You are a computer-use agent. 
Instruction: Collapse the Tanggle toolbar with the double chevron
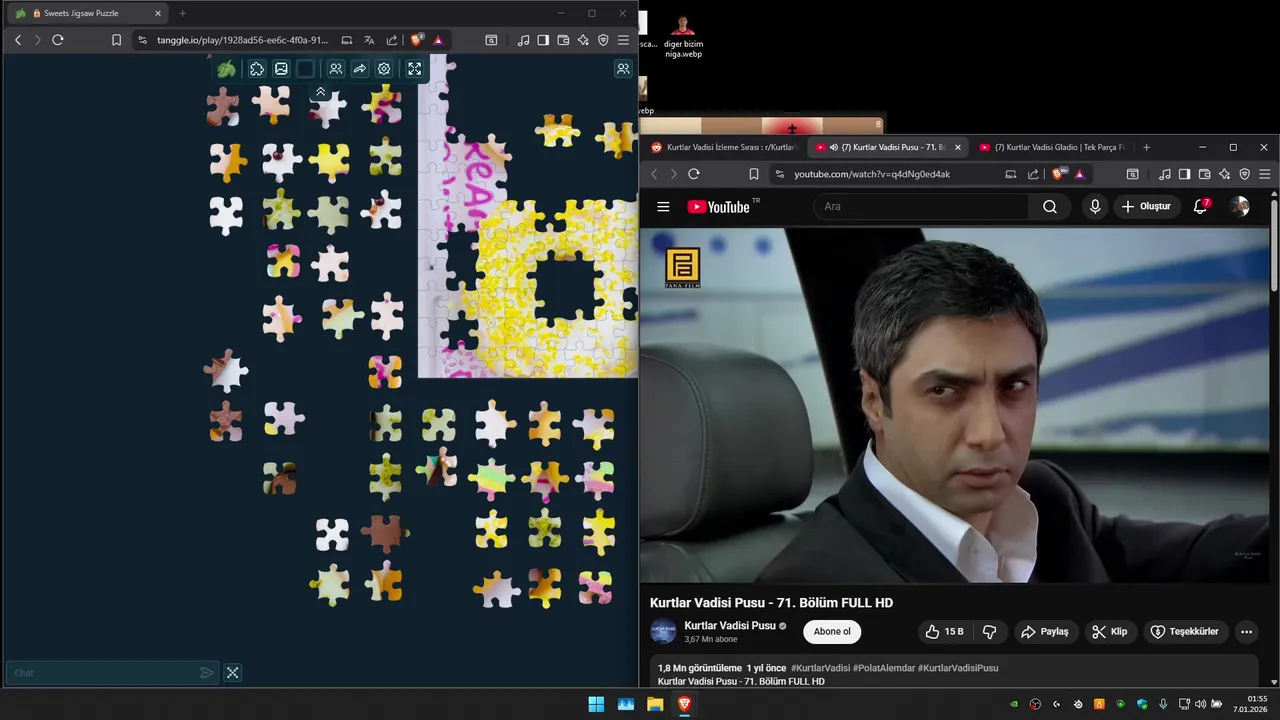click(x=321, y=92)
